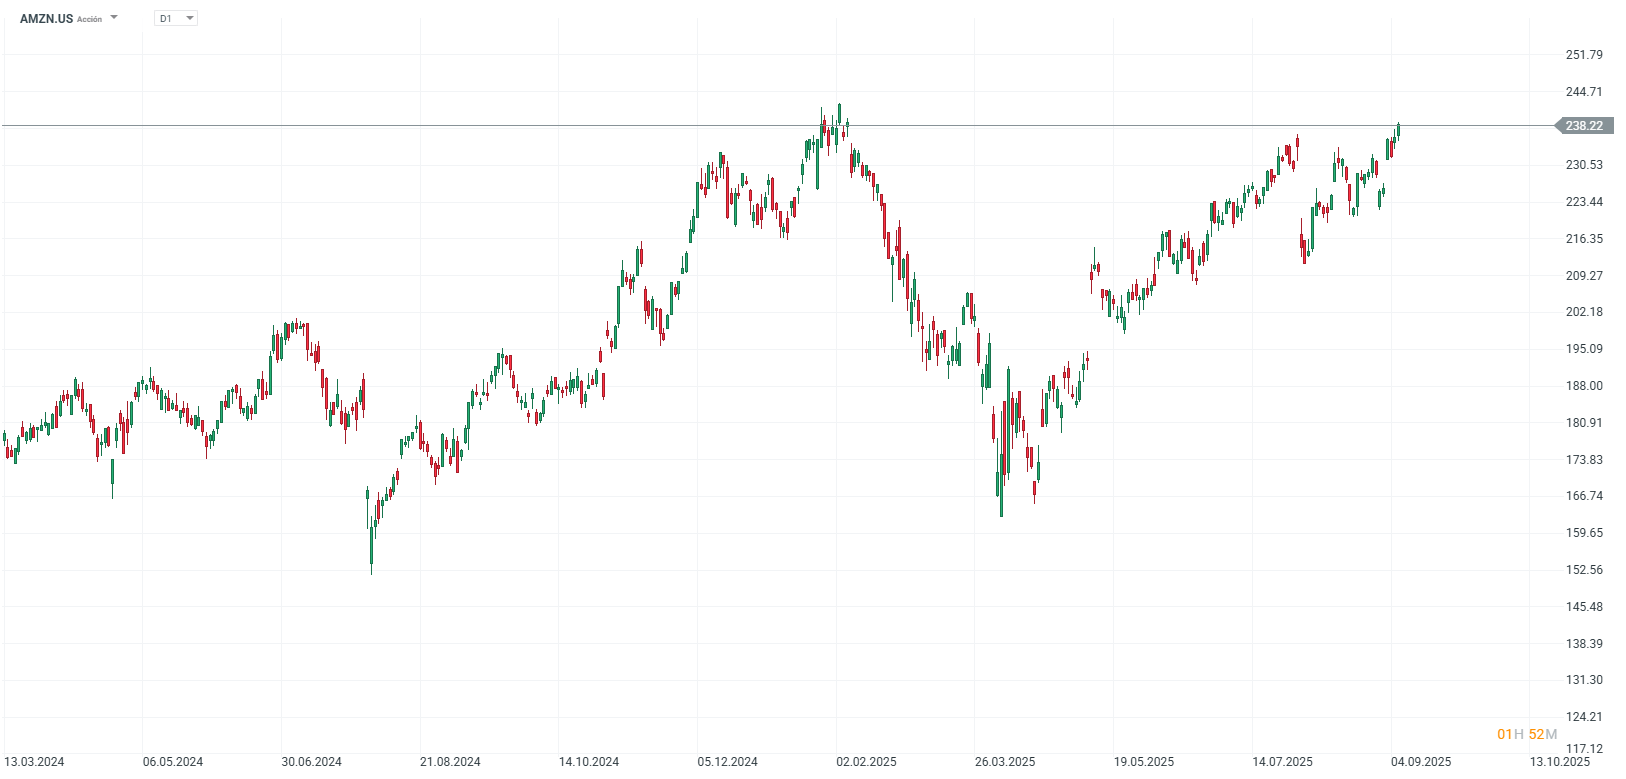Click the horizontal price line at 238.22
Image resolution: width=1626 pixels, height=779 pixels.
700,126
